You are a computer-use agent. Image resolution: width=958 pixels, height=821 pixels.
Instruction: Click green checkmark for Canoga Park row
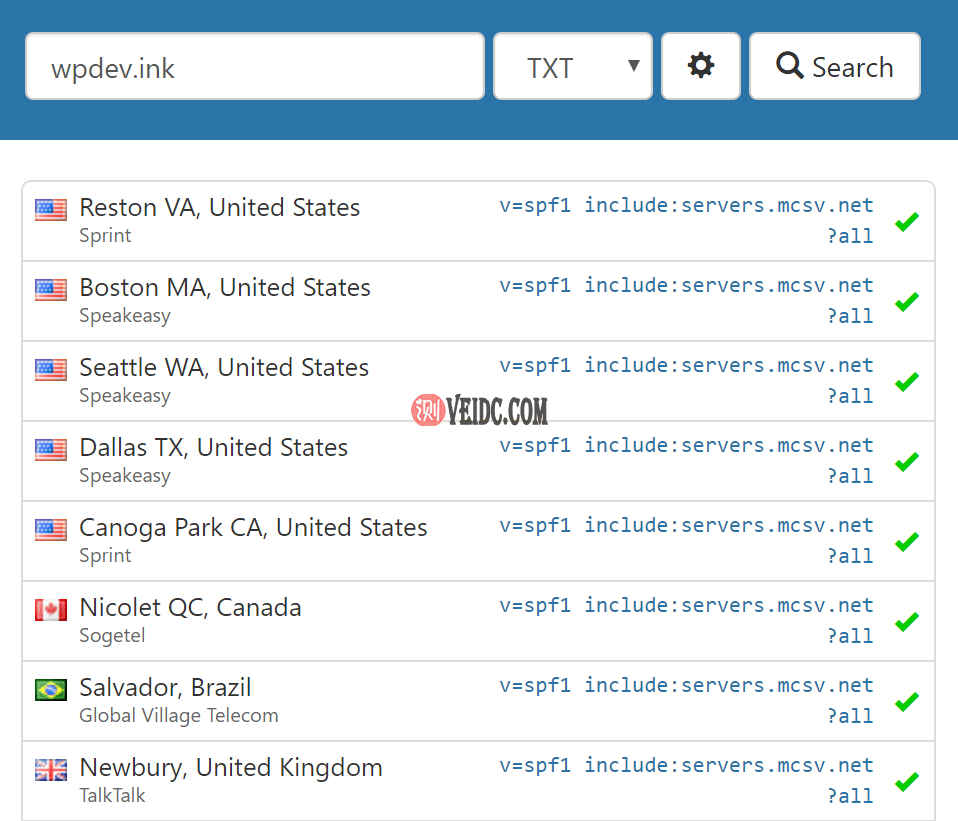pyautogui.click(x=907, y=542)
